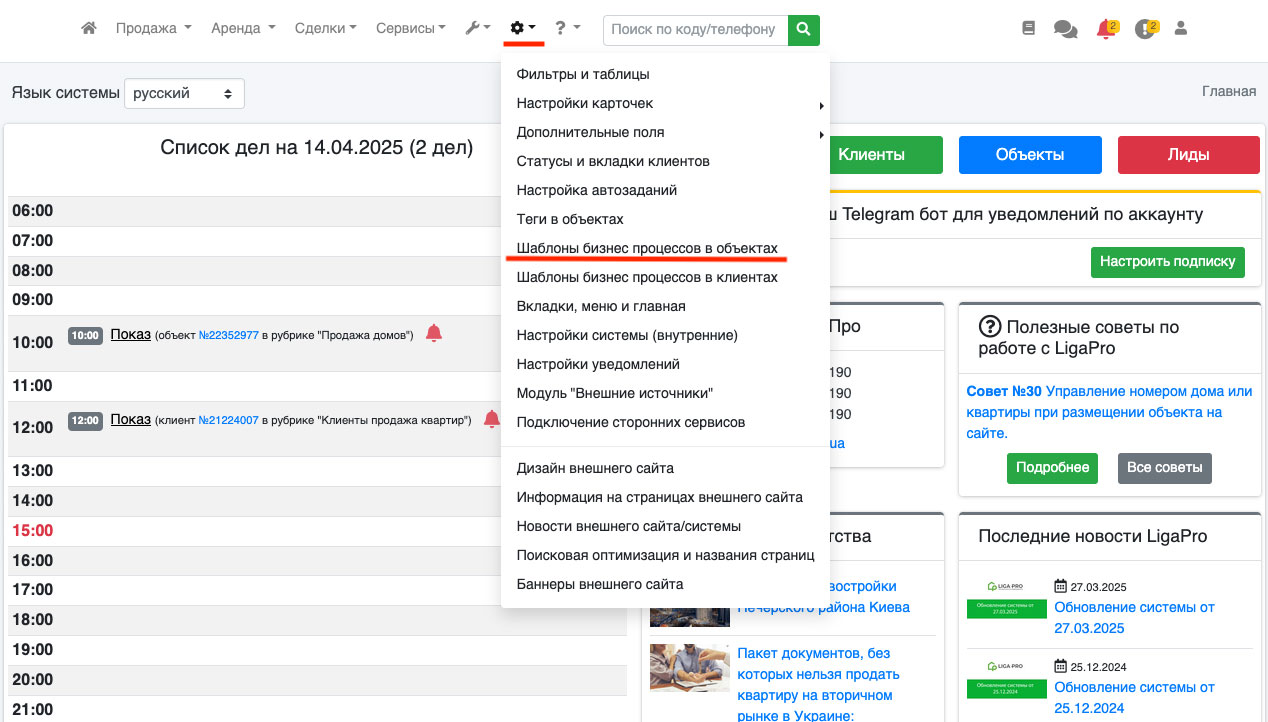Focus the Поиск по коду/телефону search field

click(694, 30)
